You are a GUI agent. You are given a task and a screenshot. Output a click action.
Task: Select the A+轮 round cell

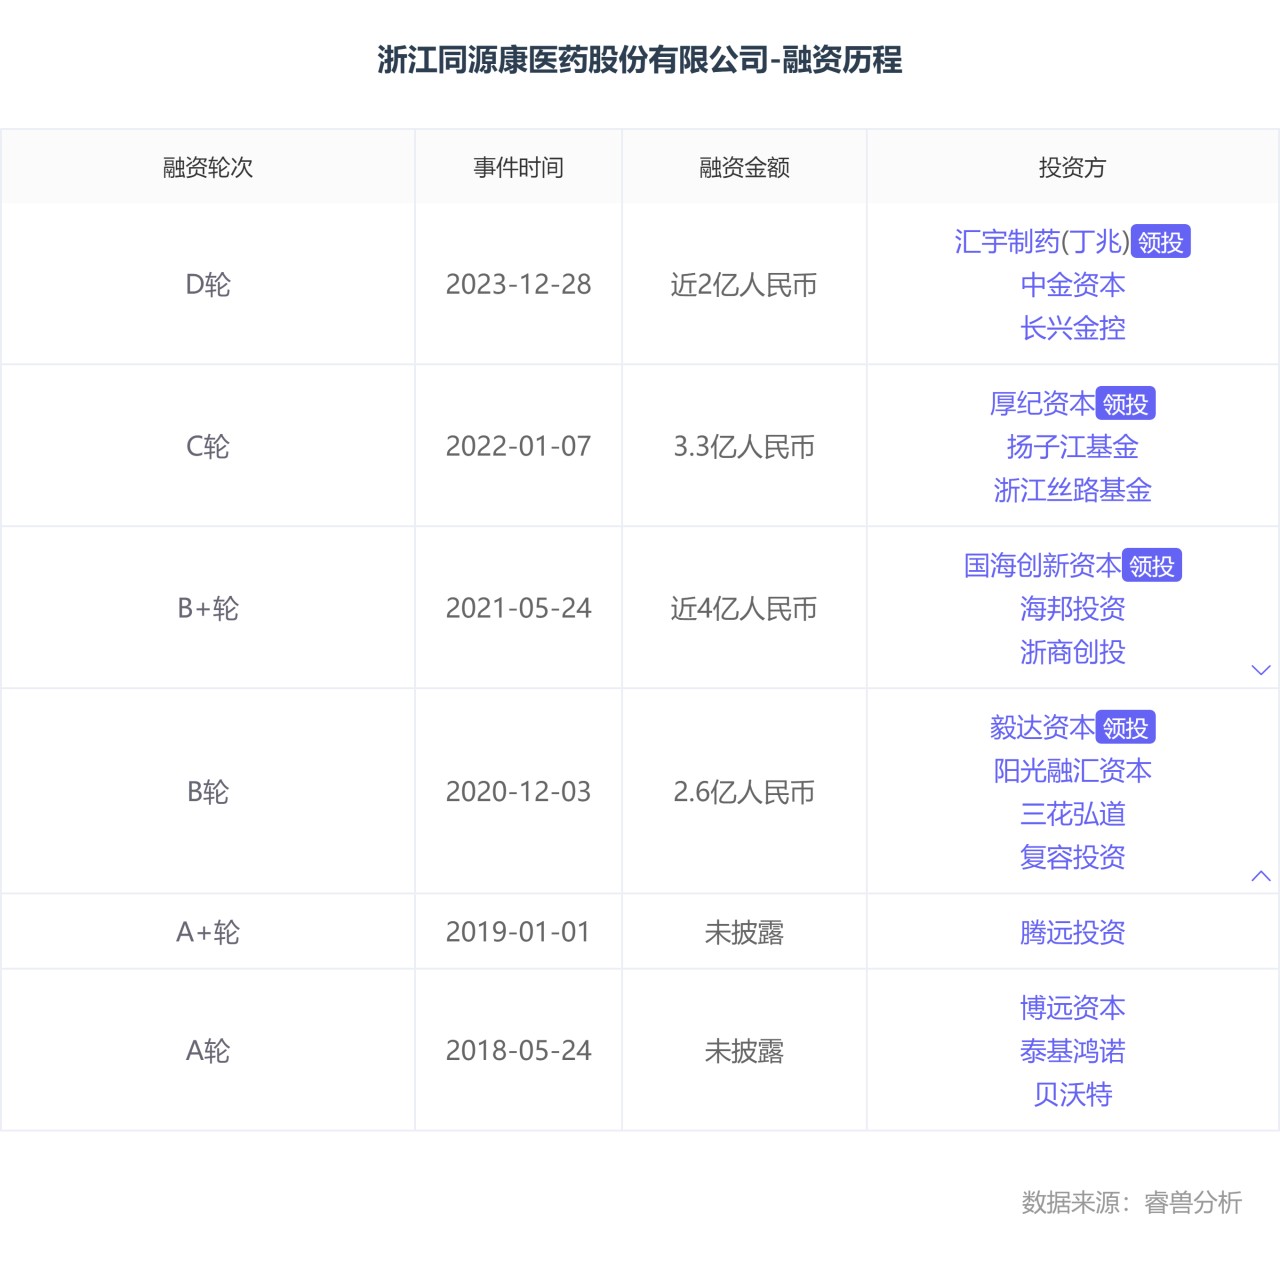click(208, 933)
